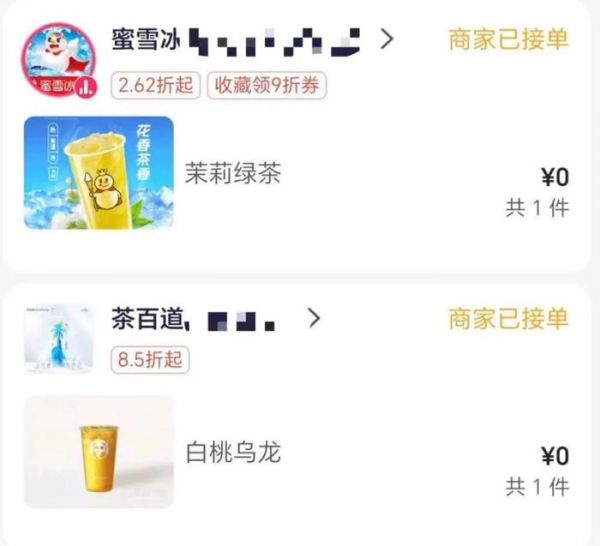Open the 蜜雪冰 store name title
600x546 pixels.
click(236, 40)
